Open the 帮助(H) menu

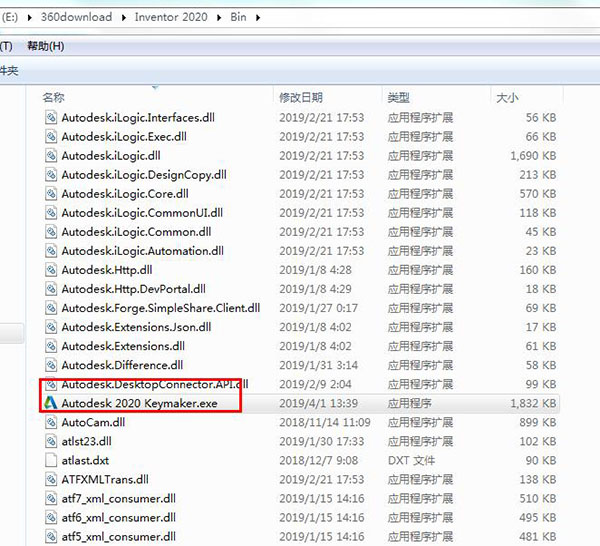coord(45,46)
